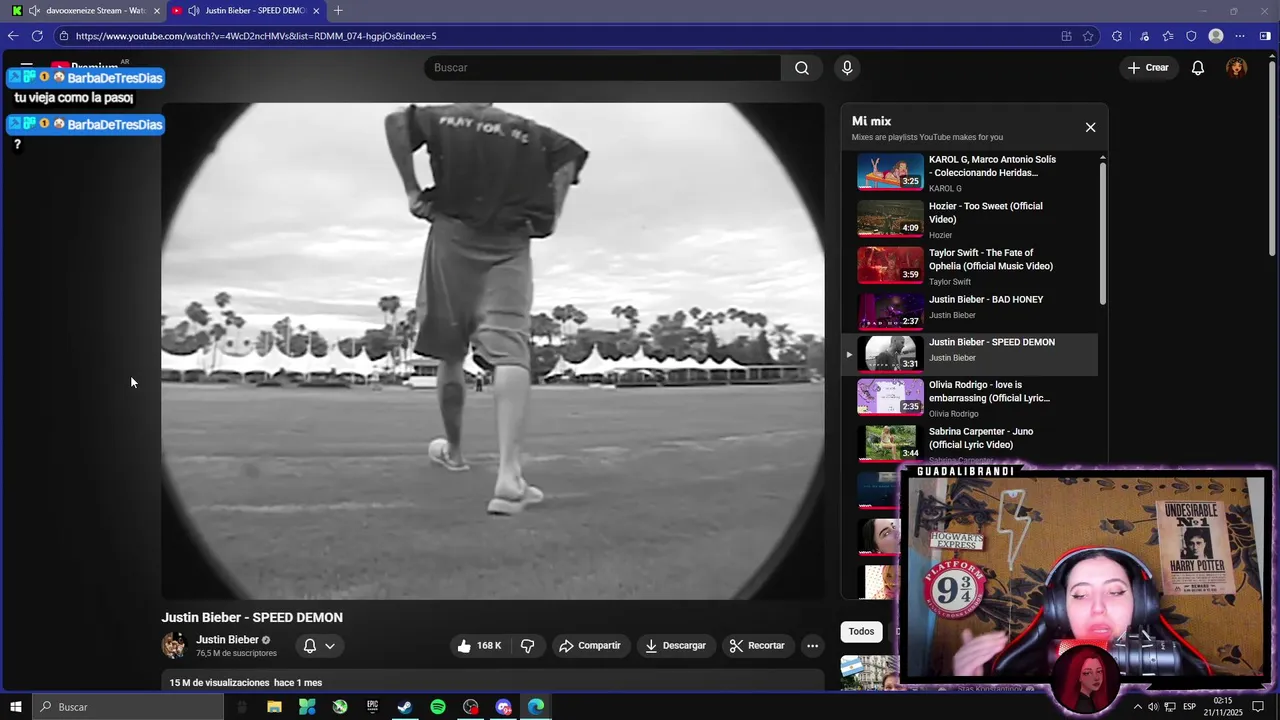Click the Descargar download button
Image resolution: width=1280 pixels, height=720 pixels.
675,646
